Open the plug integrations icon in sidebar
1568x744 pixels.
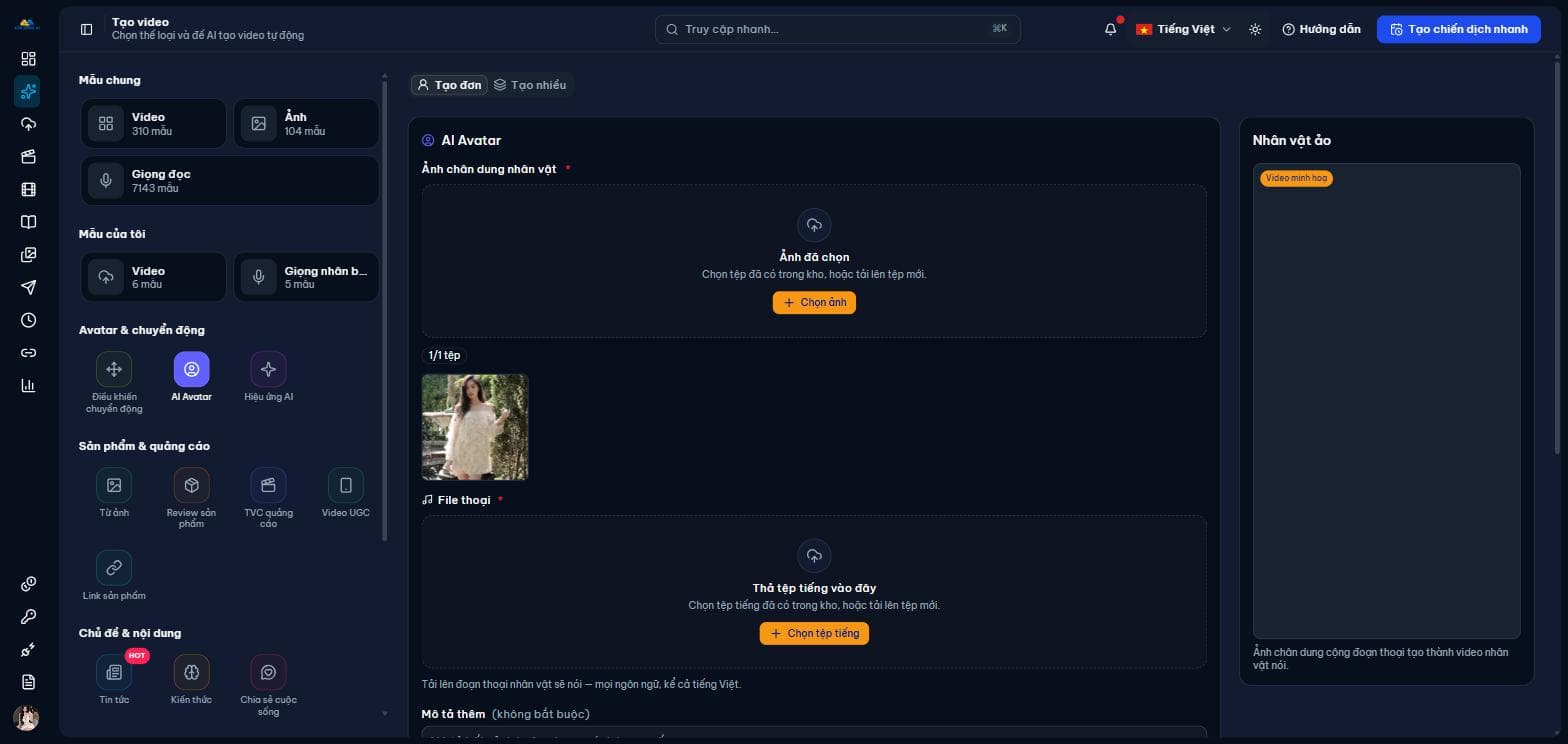coord(28,649)
